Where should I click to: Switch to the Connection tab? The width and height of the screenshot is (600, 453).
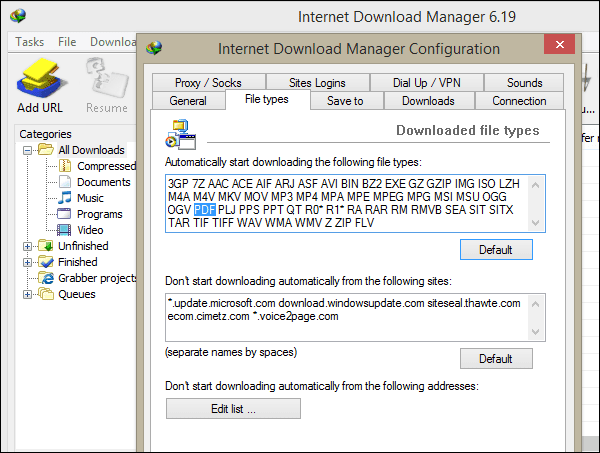(519, 101)
